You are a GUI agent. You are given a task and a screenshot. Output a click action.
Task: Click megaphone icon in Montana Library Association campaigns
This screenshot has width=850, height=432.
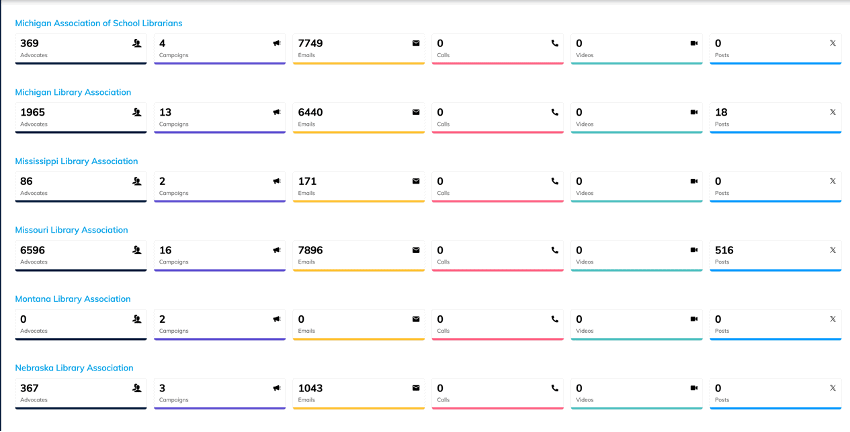(277, 319)
